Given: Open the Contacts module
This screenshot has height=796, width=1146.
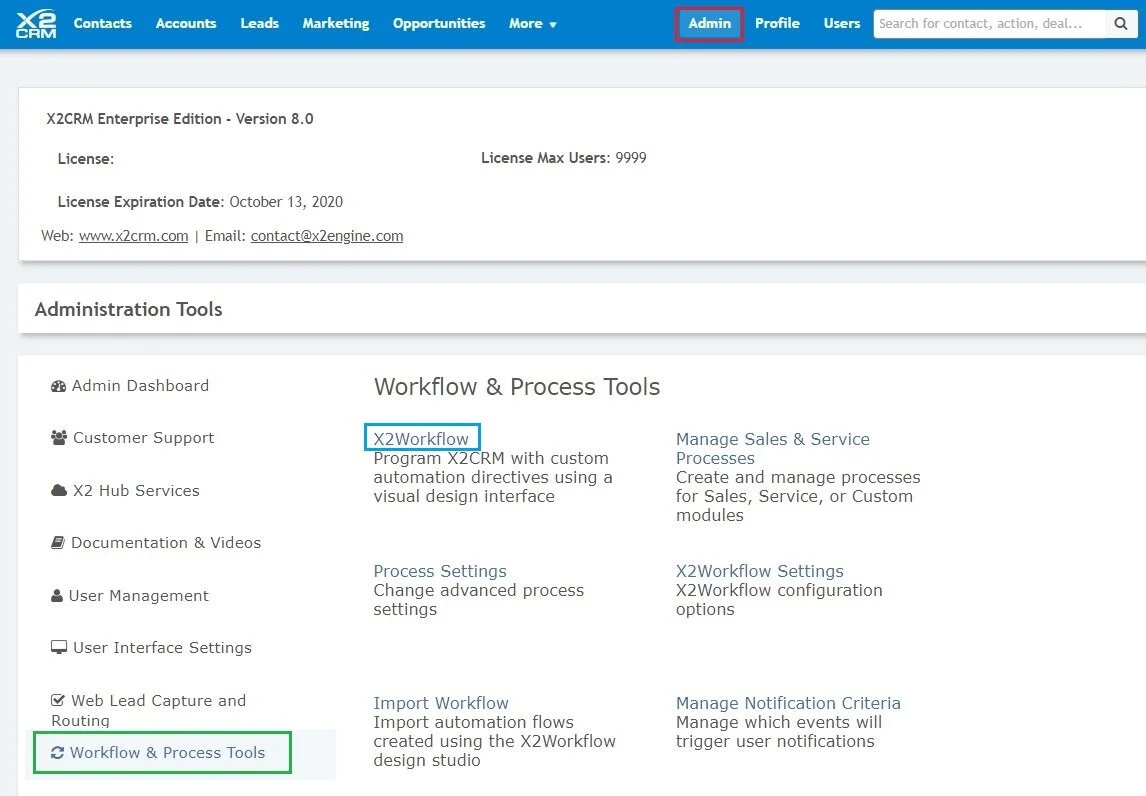Looking at the screenshot, I should pyautogui.click(x=103, y=23).
